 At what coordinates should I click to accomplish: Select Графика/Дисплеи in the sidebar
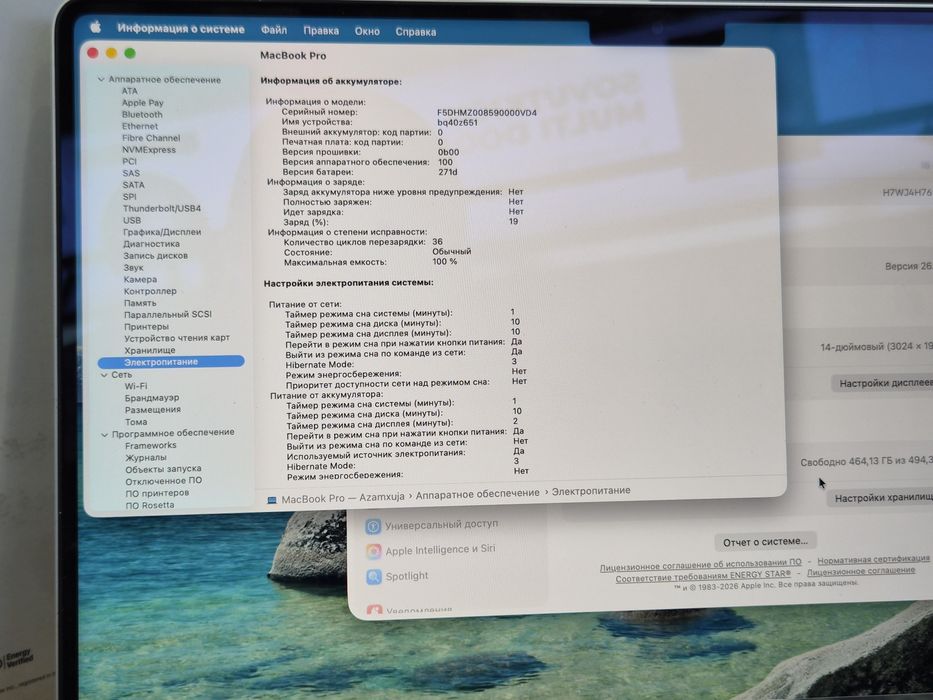[x=162, y=232]
